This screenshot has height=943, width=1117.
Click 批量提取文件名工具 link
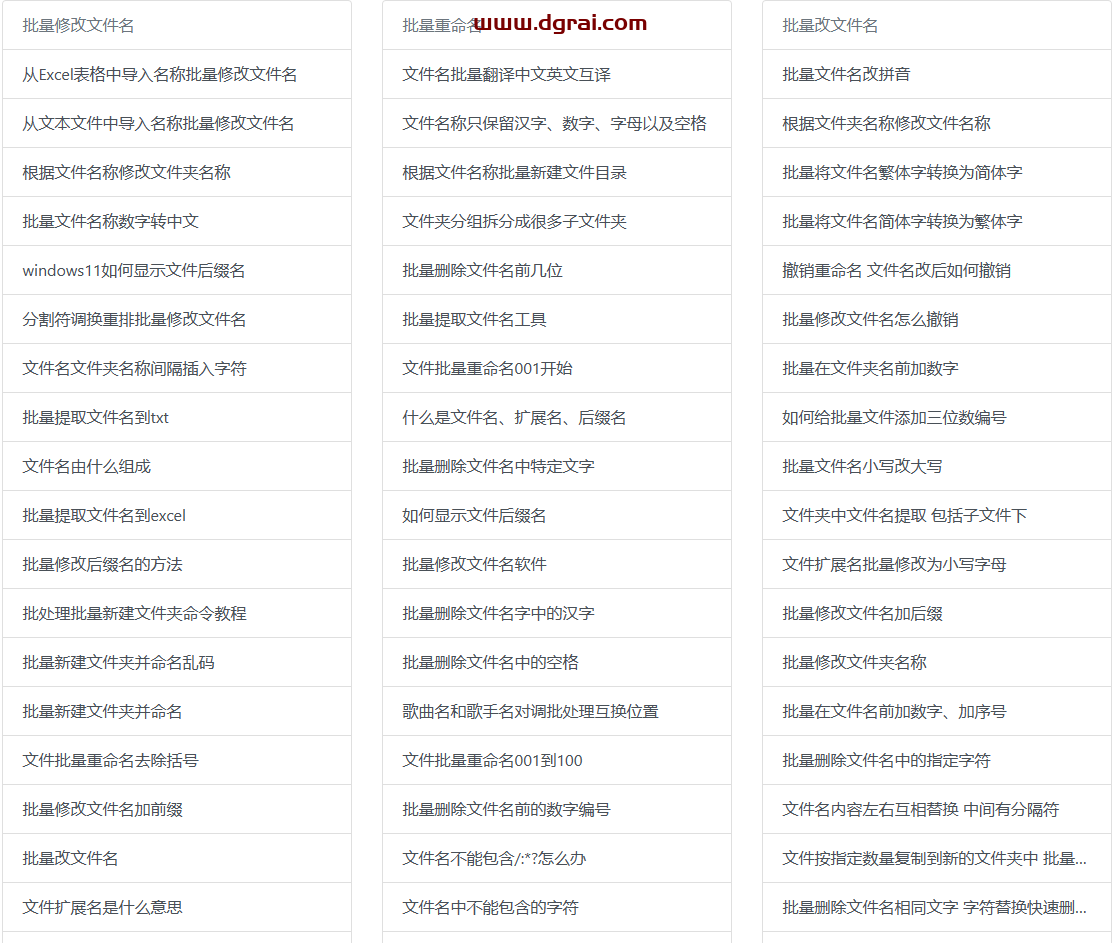(x=474, y=319)
